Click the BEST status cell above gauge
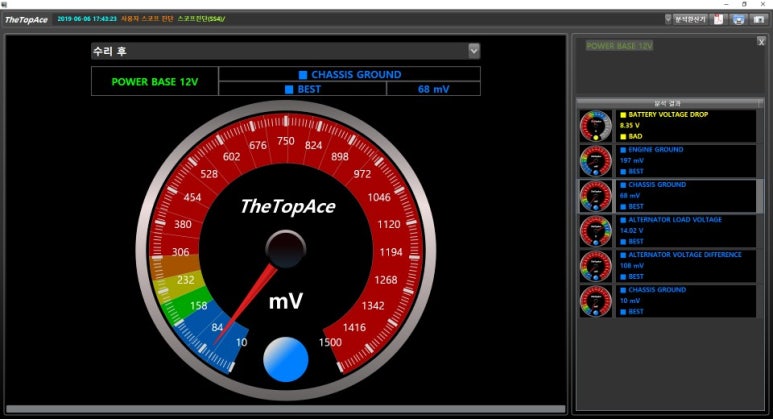This screenshot has height=419, width=773. pos(303,89)
